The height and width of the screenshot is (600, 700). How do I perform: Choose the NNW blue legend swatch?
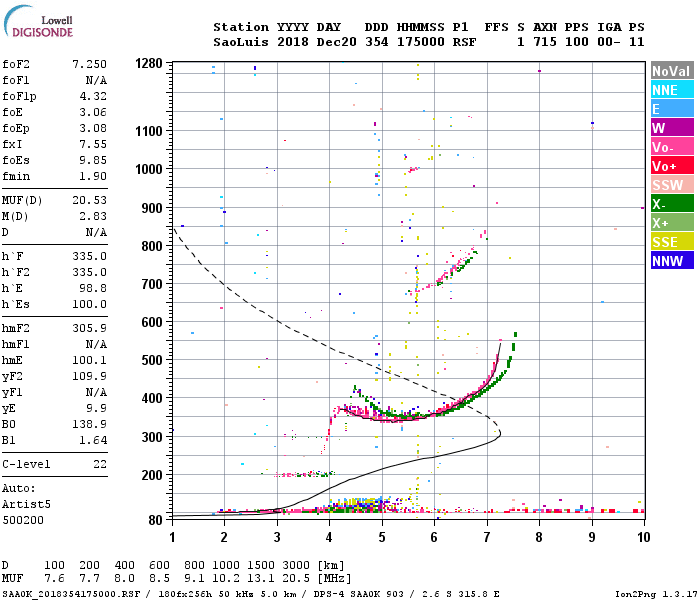pos(672,261)
